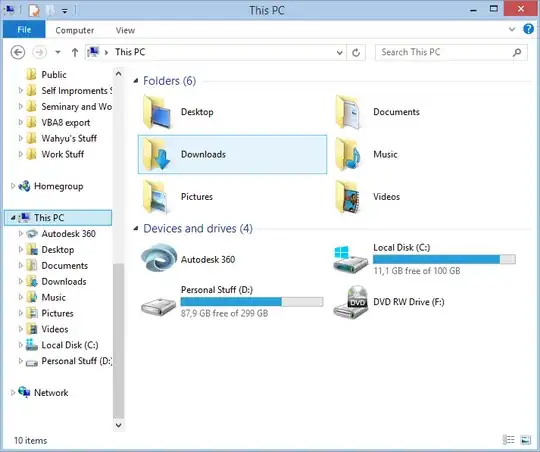Open the File menu
Screen dimensions: 540x452
[x=24, y=30]
